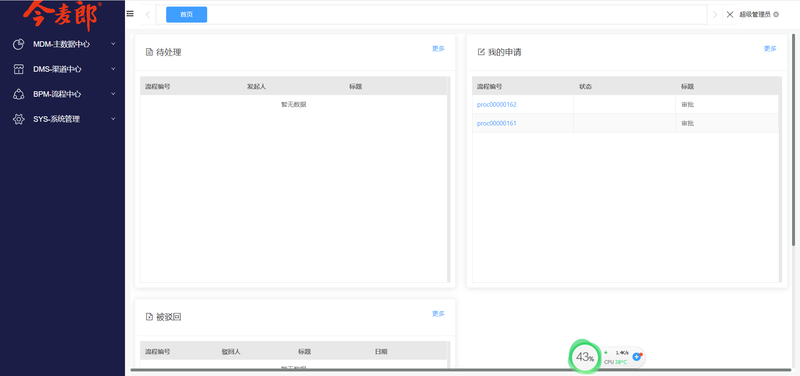
Task: Expand the BPM-流程中心 chevron
Action: pos(113,94)
